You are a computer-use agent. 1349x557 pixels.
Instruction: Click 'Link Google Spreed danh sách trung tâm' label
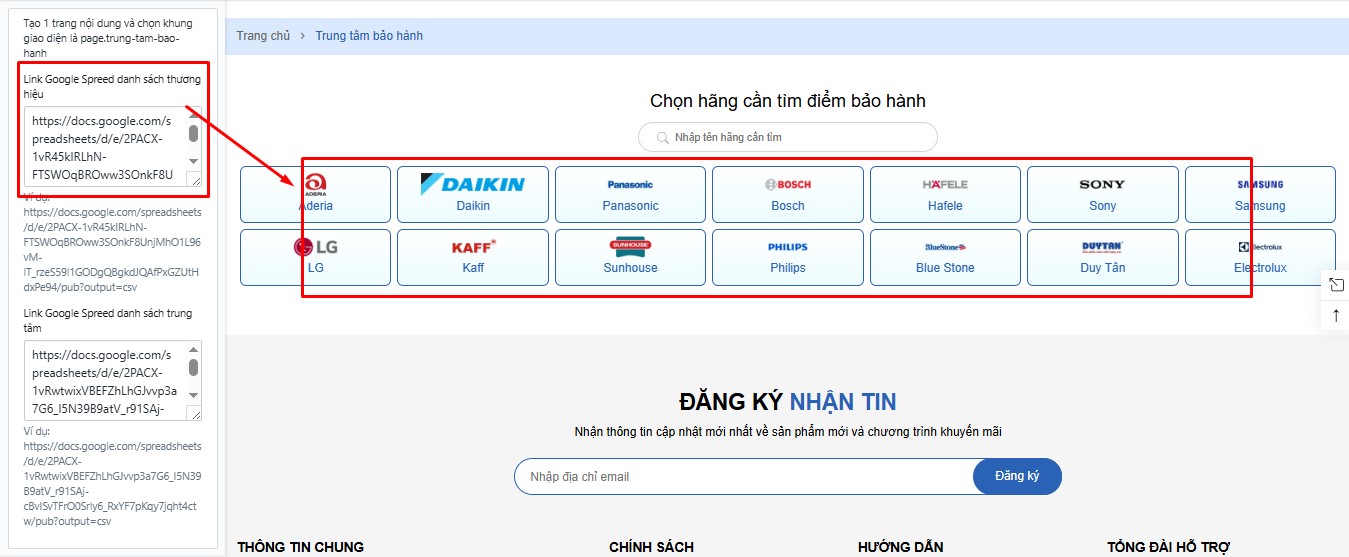tap(108, 320)
